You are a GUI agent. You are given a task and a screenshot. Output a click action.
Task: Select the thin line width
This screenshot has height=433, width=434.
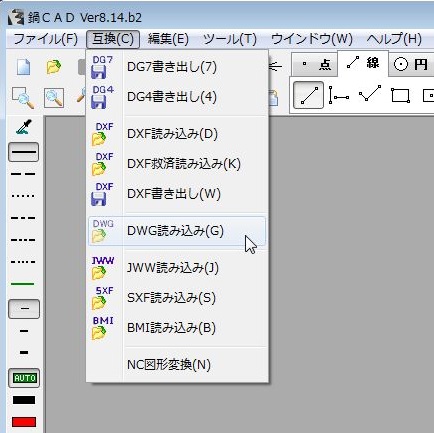tap(24, 309)
